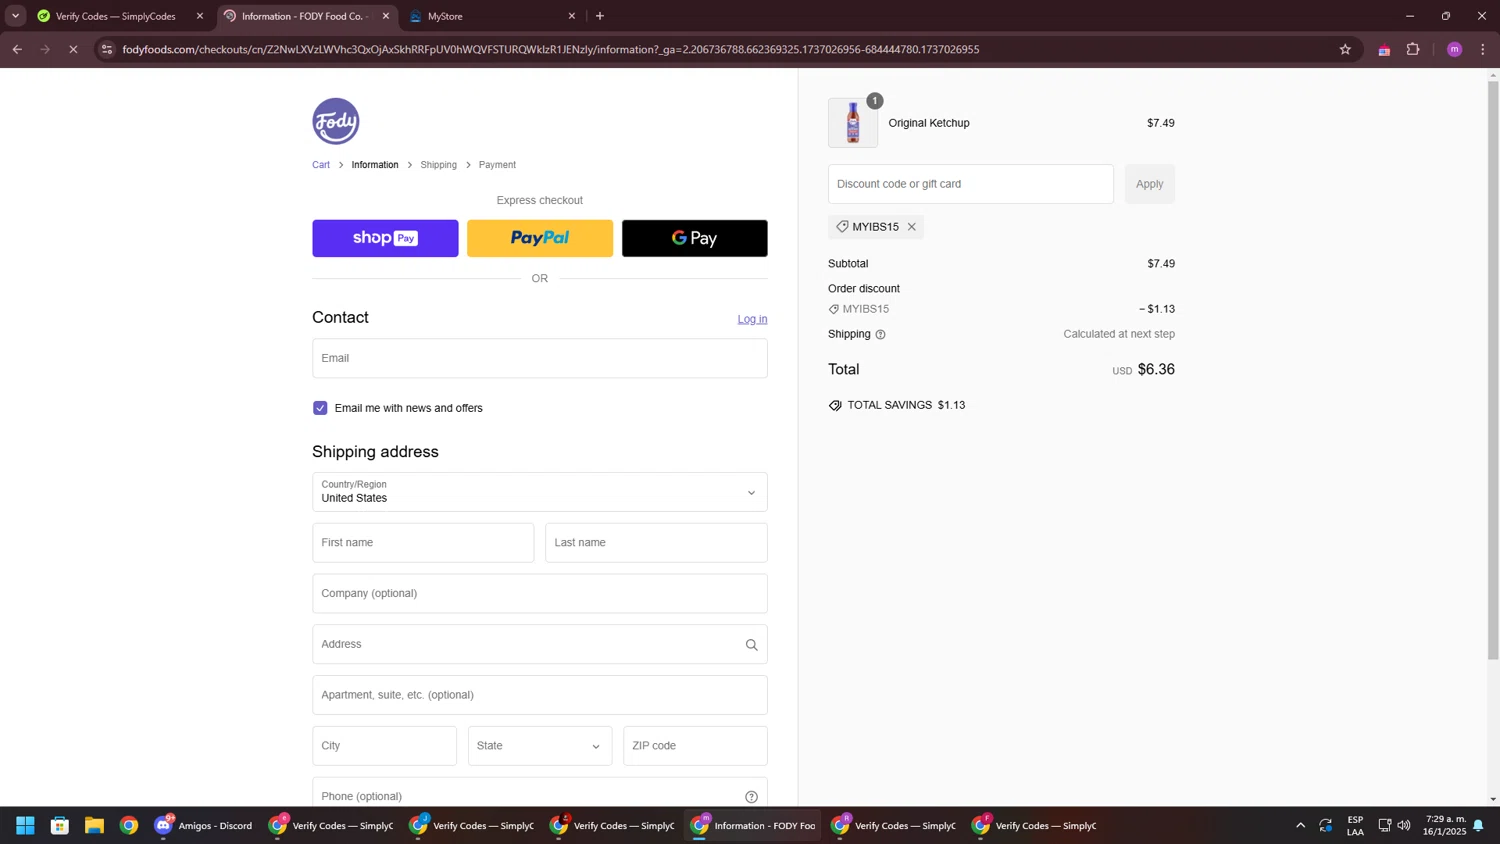The height and width of the screenshot is (844, 1500).
Task: Show hidden system tray icons
Action: click(x=1300, y=826)
